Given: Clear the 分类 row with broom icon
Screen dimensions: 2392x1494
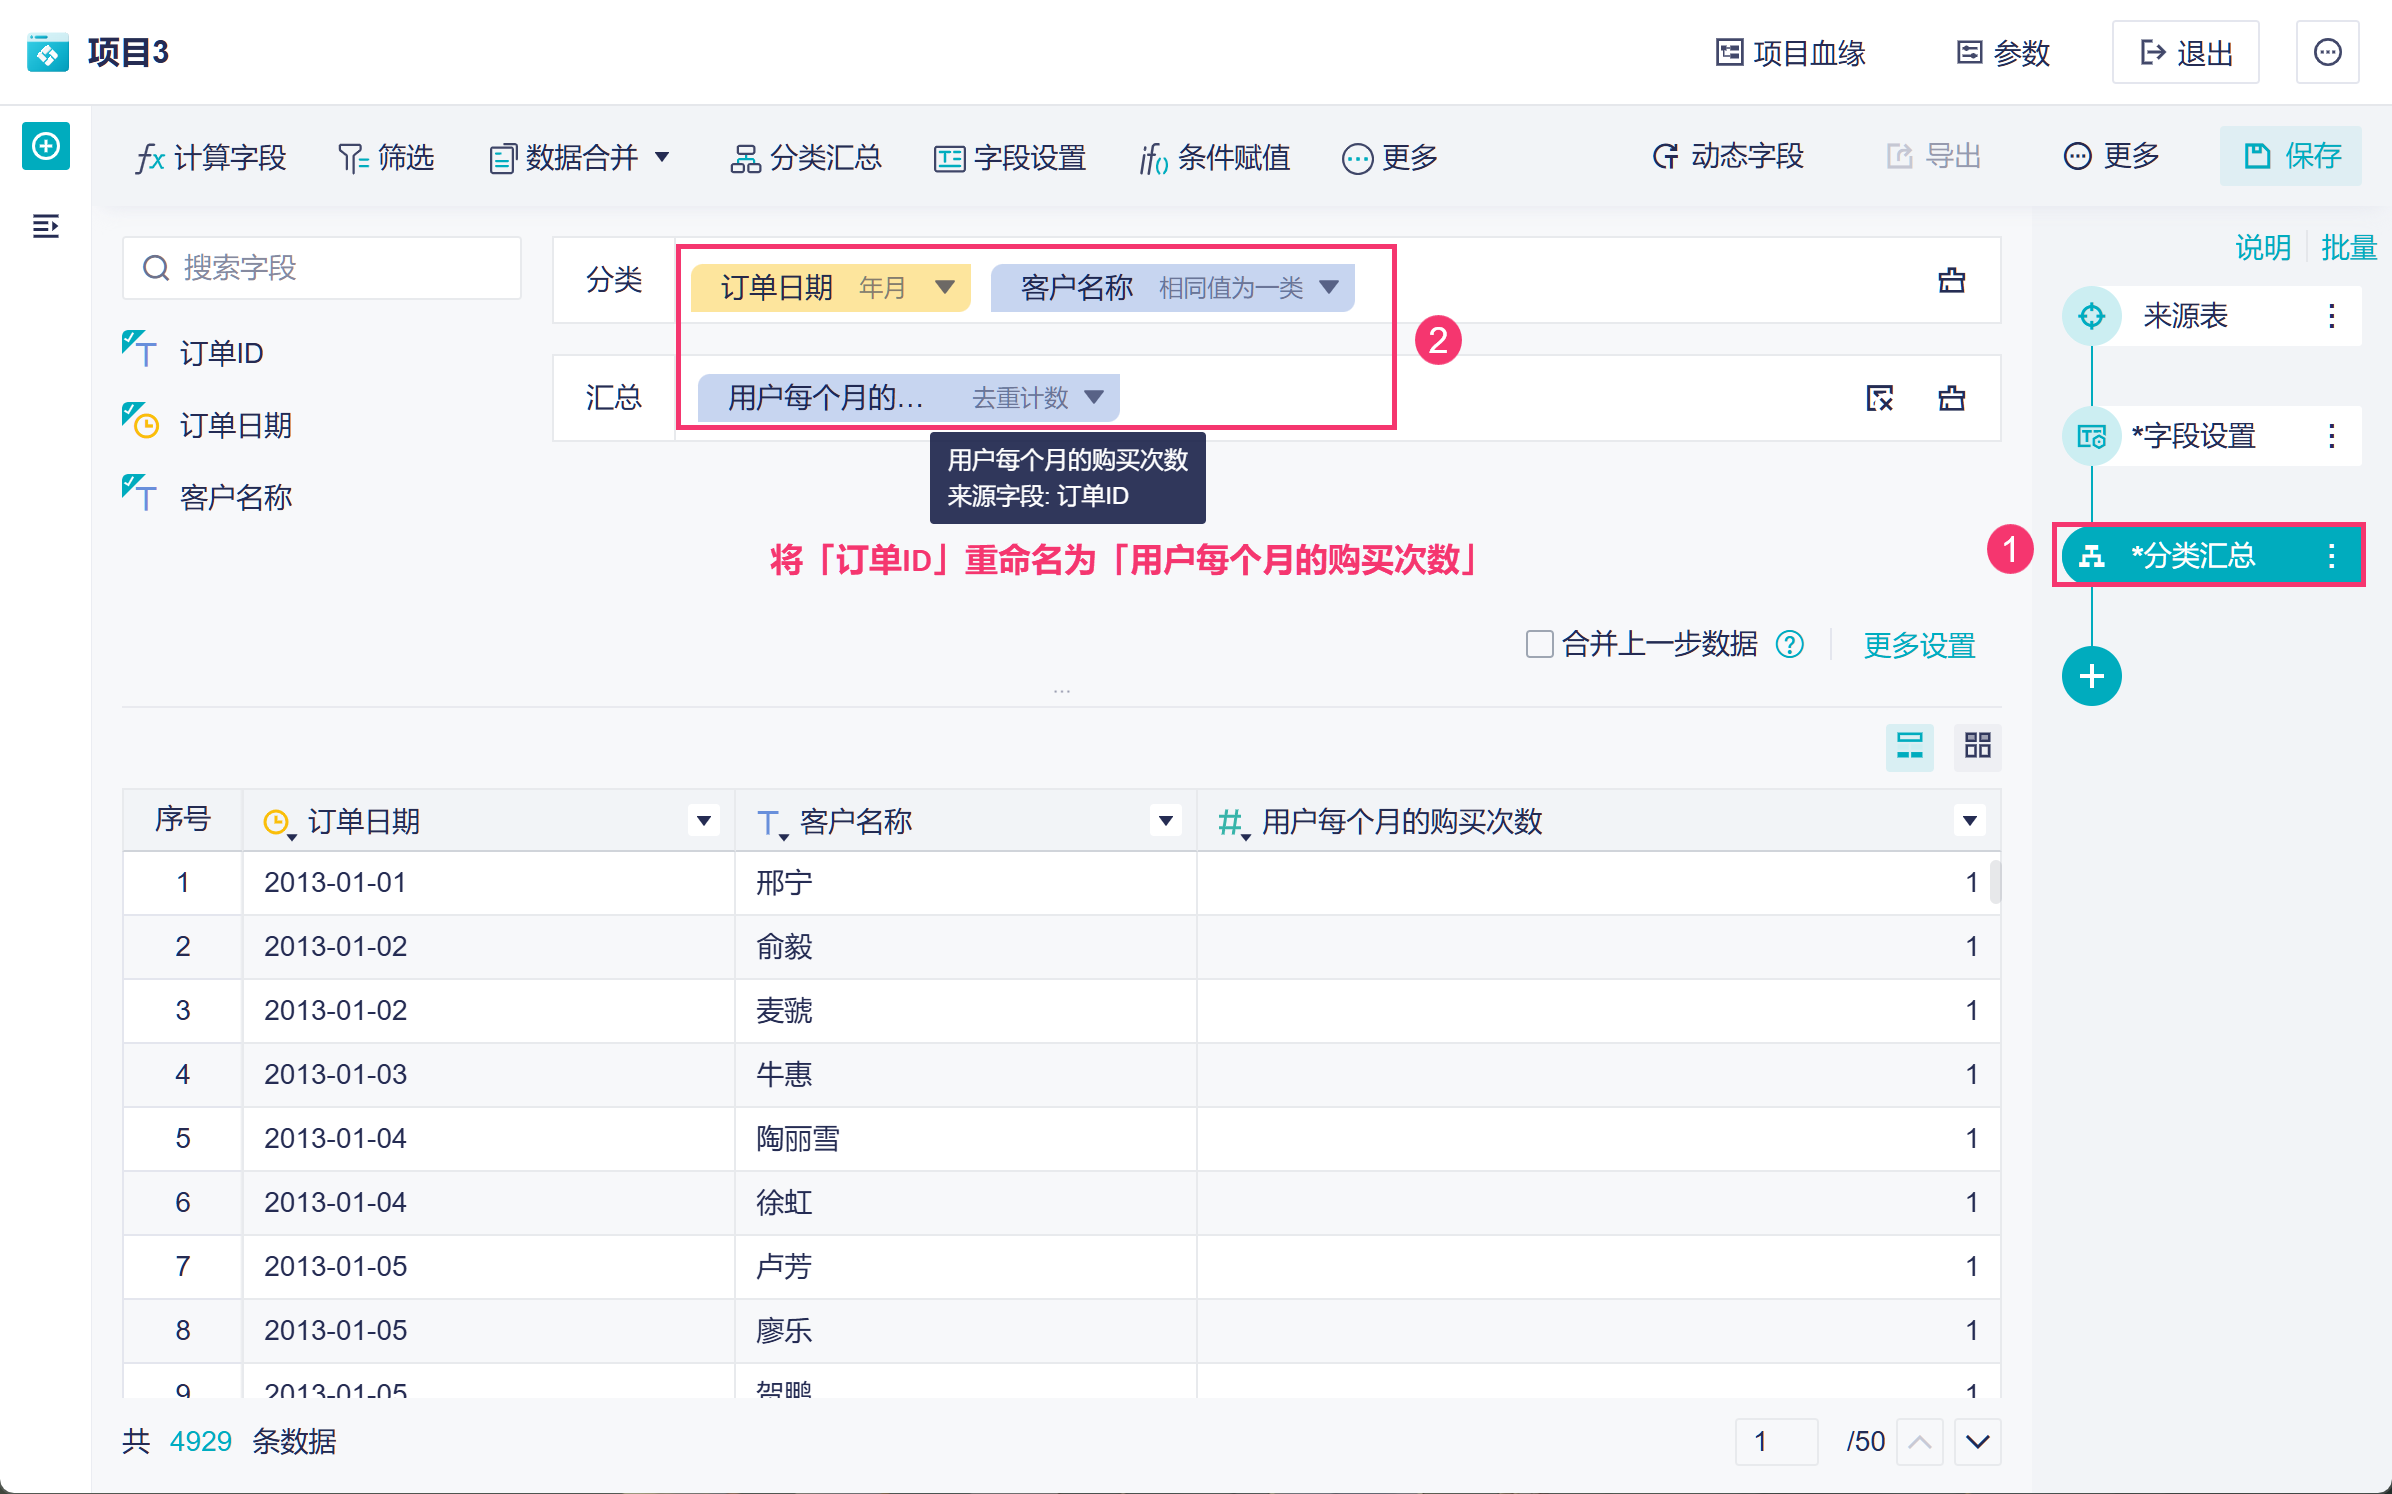Looking at the screenshot, I should click(1951, 281).
